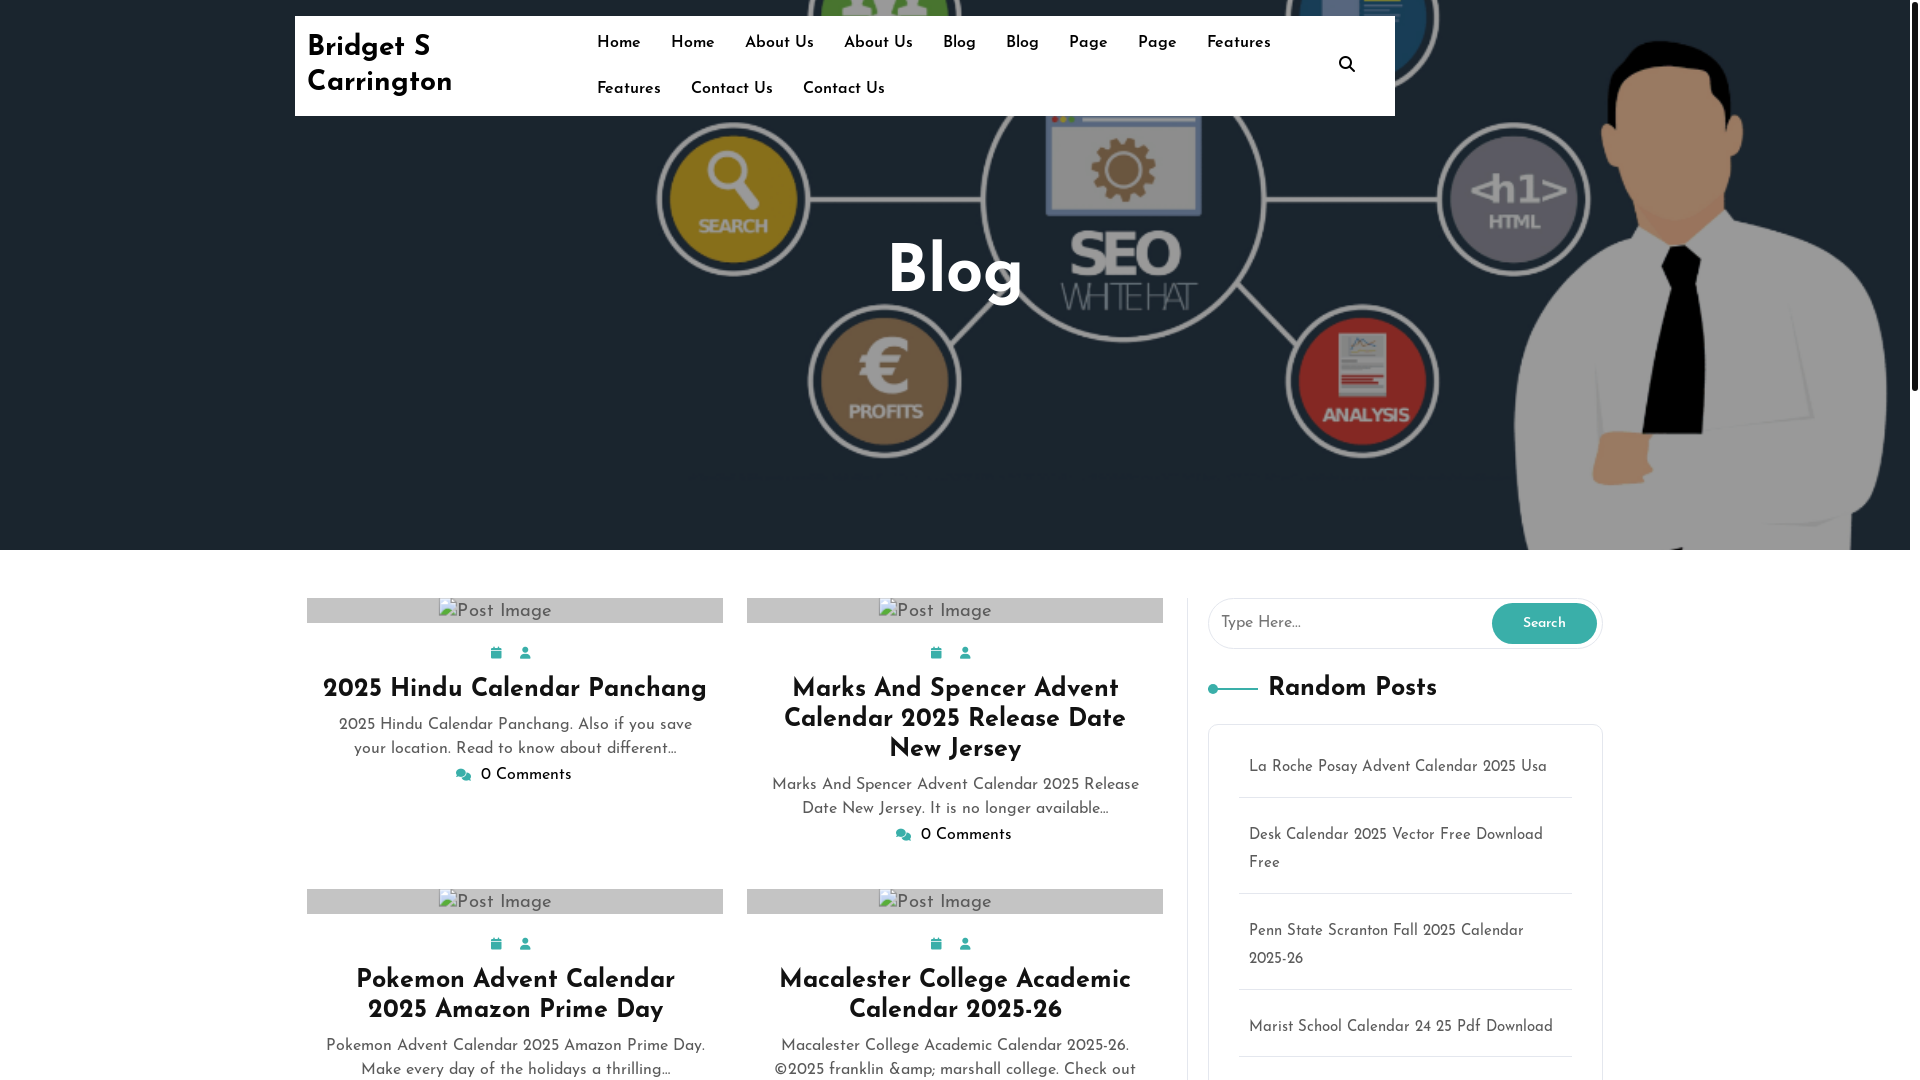The image size is (1920, 1080).
Task: Open Macalester College Academic Calendar post title
Action: 954,996
